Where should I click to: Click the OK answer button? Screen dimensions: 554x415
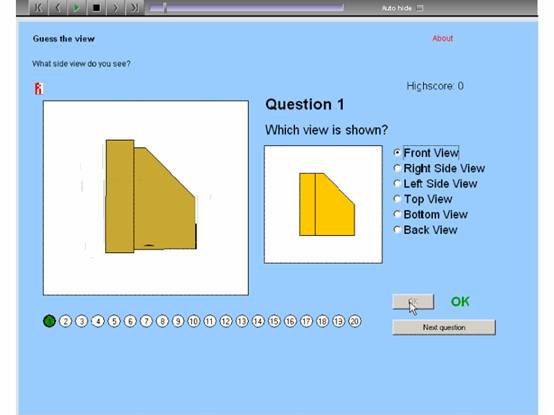[x=413, y=301]
